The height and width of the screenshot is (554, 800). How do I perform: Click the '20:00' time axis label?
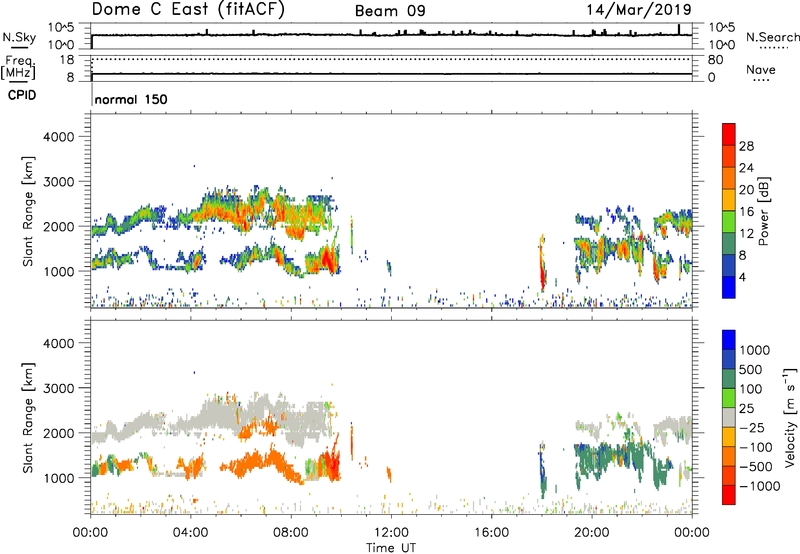(592, 533)
